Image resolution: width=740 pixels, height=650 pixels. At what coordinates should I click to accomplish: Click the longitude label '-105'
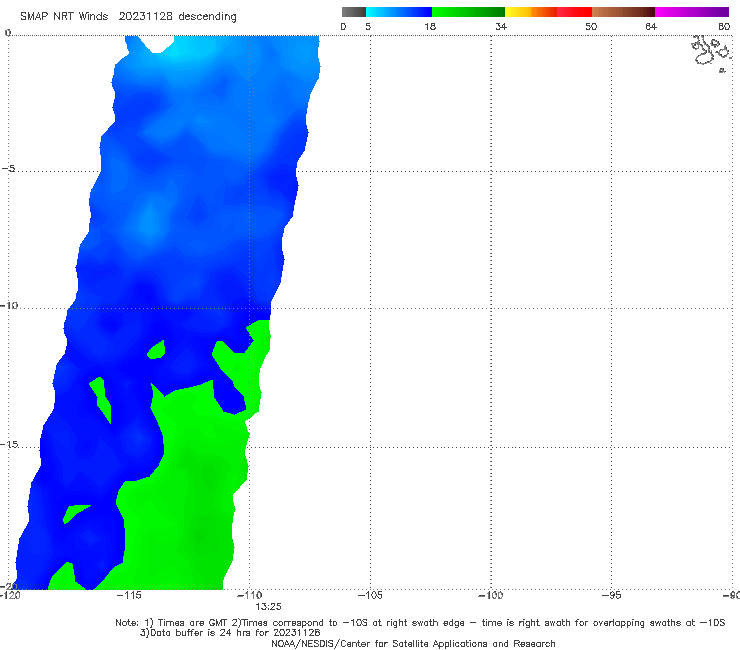tap(370, 595)
